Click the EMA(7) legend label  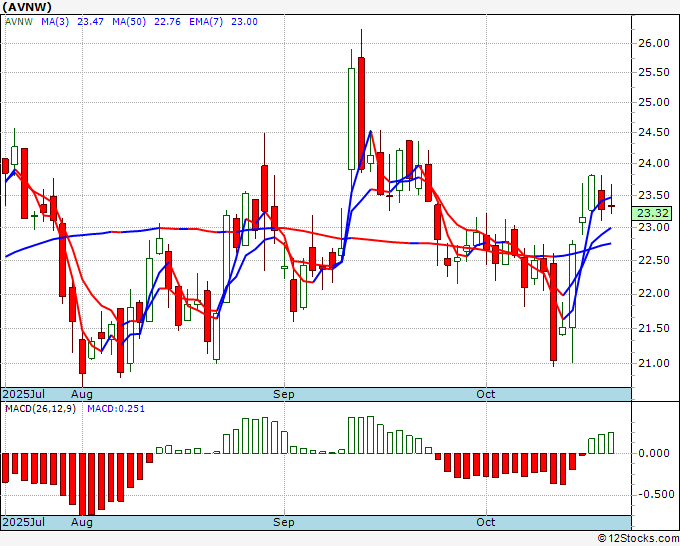click(x=206, y=22)
